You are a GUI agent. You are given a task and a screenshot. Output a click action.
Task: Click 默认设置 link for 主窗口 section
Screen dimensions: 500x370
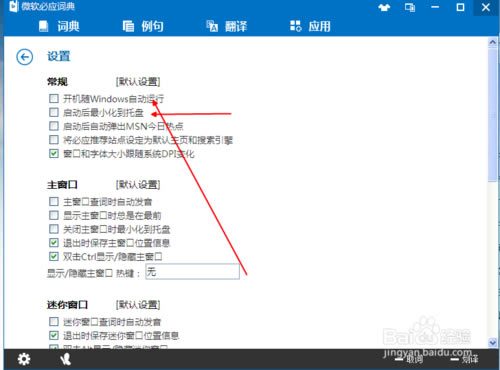click(138, 185)
